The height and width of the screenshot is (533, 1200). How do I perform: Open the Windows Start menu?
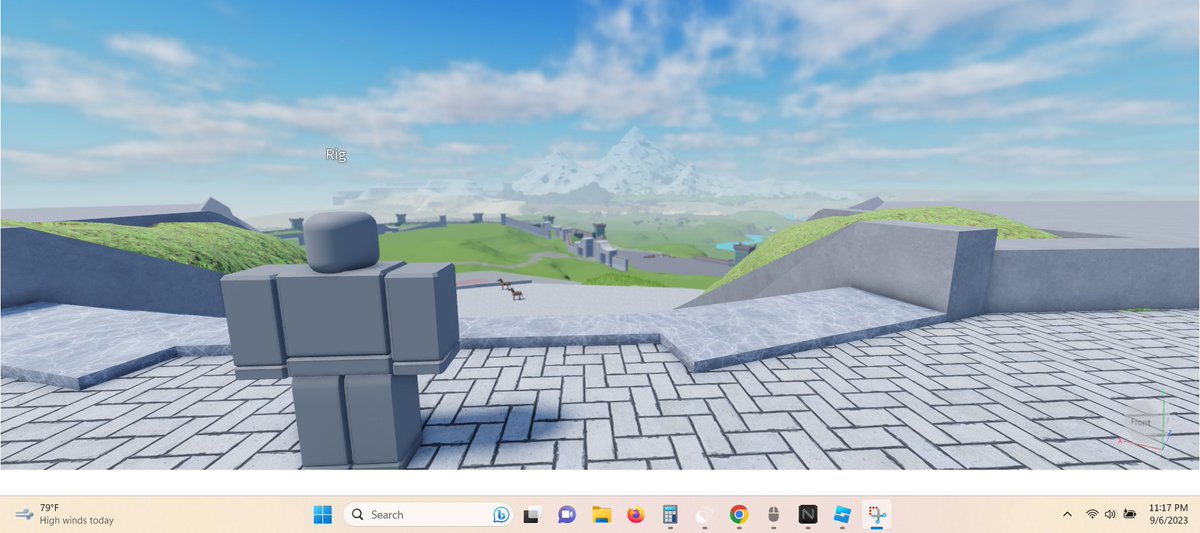pos(323,514)
